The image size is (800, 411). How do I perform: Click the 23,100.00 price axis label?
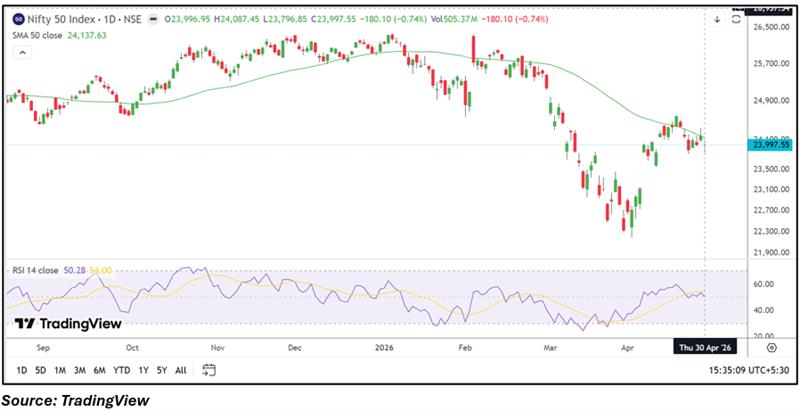click(x=771, y=190)
